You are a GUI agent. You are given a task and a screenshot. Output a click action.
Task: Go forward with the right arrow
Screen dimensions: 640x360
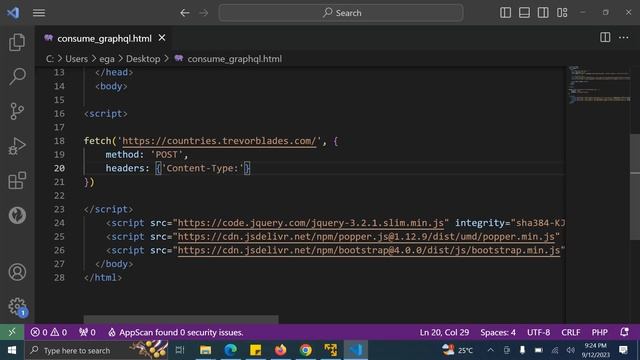[204, 13]
